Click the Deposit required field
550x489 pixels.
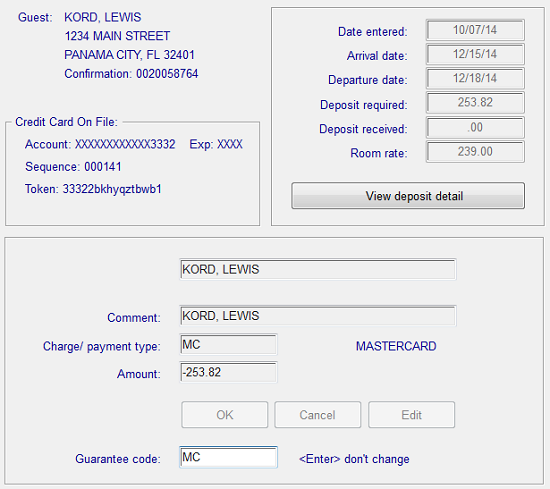pos(475,103)
